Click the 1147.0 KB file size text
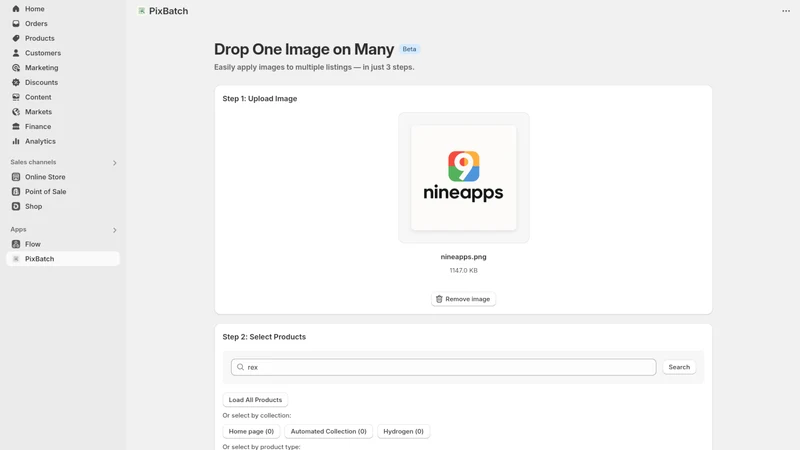This screenshot has width=800, height=450. [x=463, y=270]
